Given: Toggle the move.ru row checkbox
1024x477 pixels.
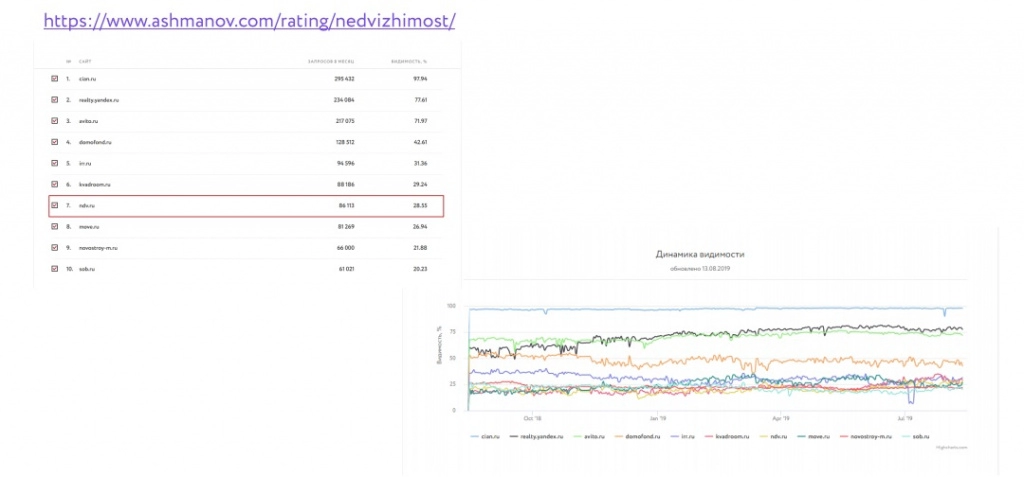Looking at the screenshot, I should click(55, 227).
